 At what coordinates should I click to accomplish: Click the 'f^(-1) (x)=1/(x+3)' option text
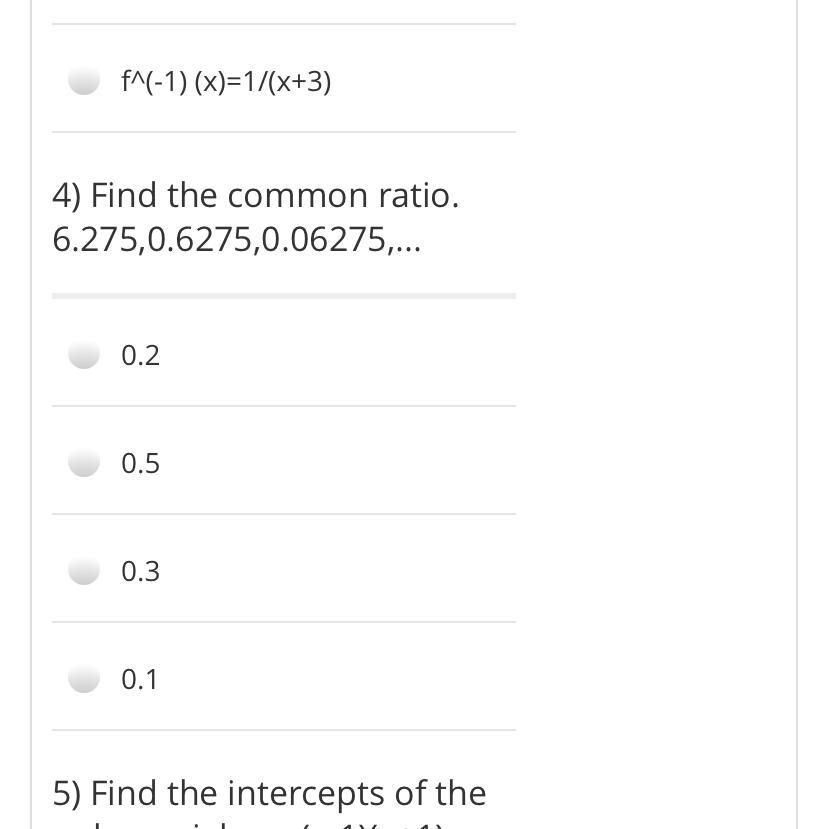point(226,82)
